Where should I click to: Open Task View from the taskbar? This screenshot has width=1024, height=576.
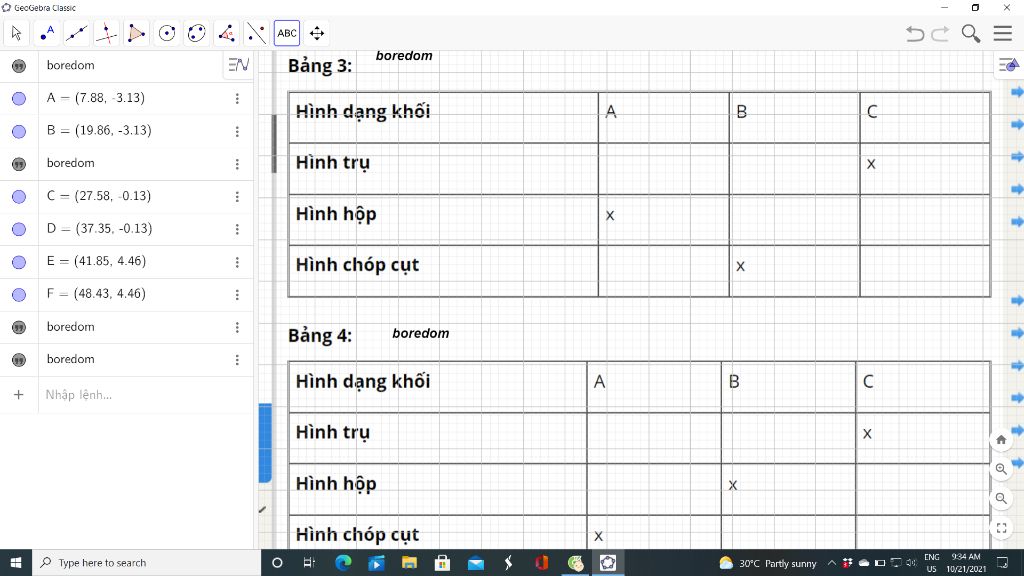(310, 562)
